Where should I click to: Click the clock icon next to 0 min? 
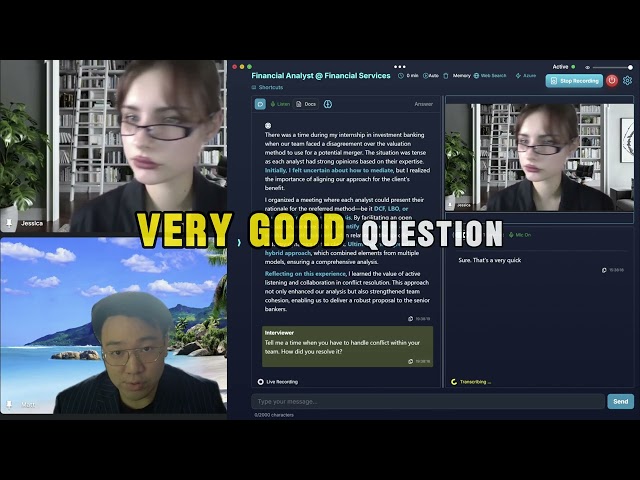[x=401, y=76]
